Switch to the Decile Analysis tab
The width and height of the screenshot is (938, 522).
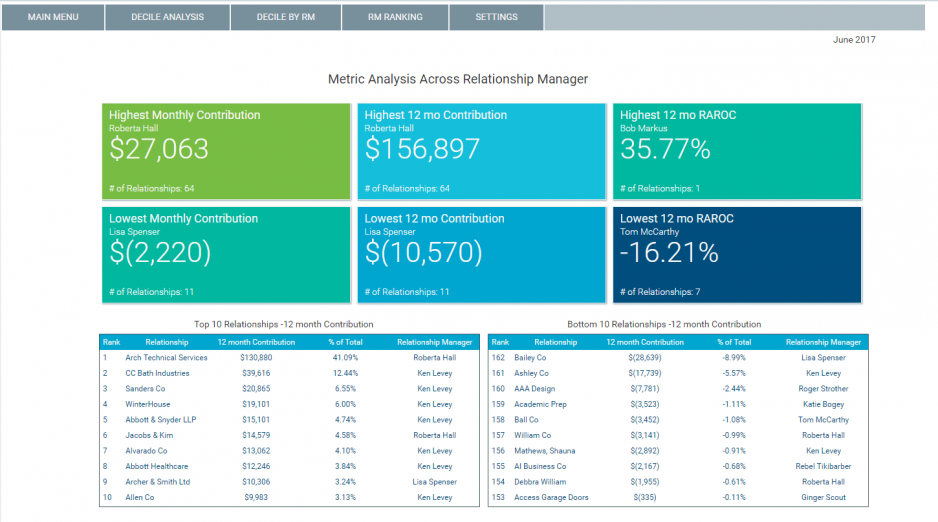click(x=167, y=17)
